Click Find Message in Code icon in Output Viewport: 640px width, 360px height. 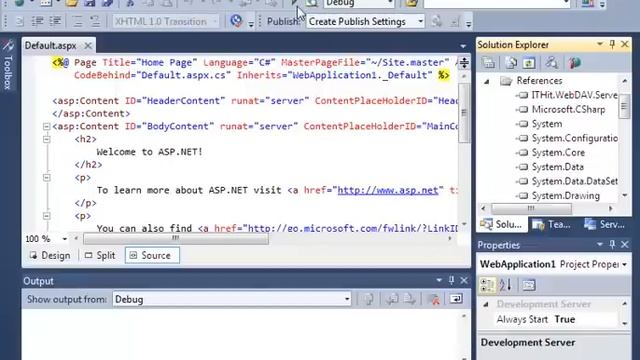point(369,299)
